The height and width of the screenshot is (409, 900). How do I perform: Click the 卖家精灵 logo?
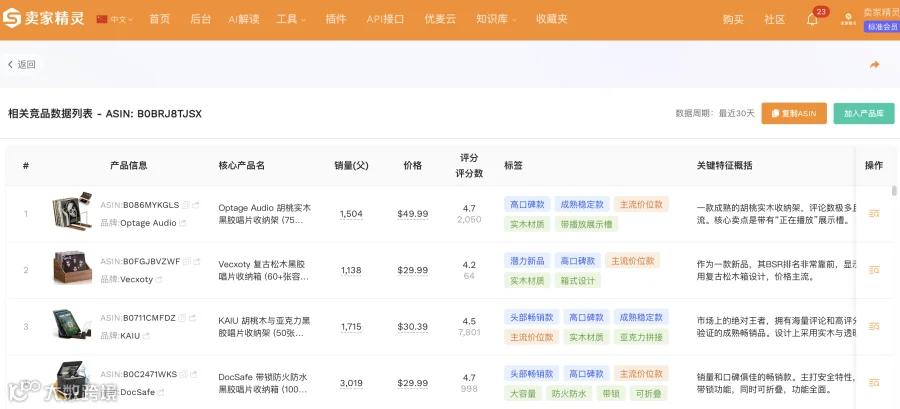pos(43,19)
